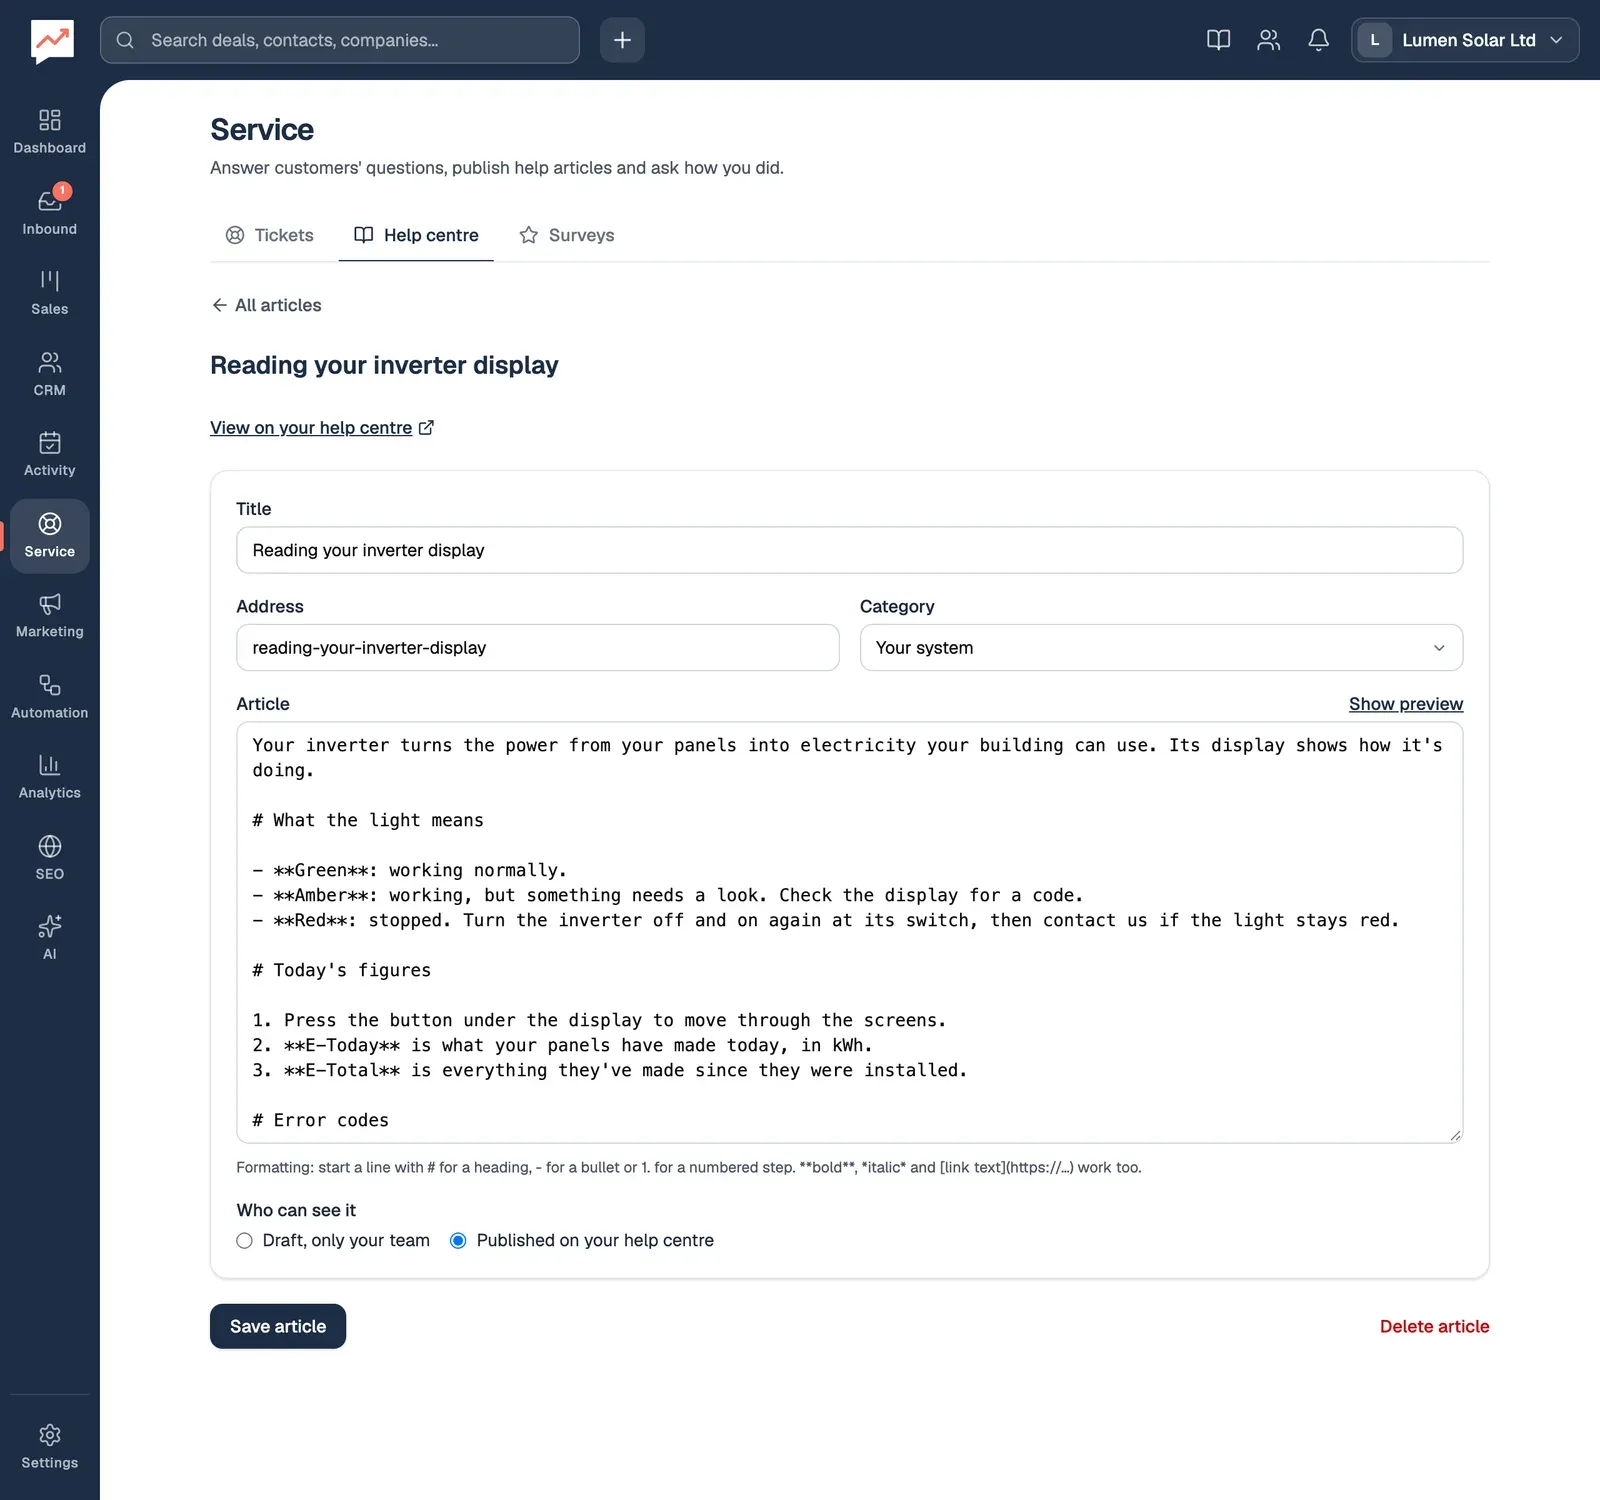Open the book documentation icon

[1218, 40]
